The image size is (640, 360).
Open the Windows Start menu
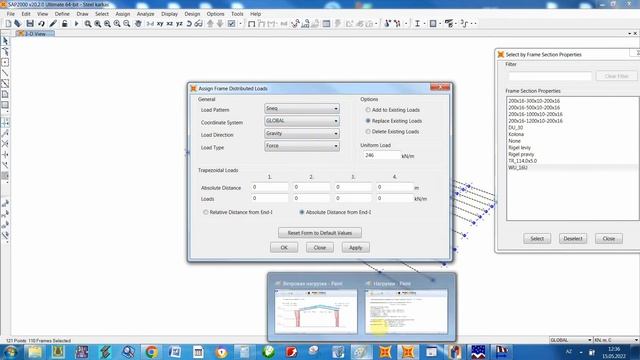(x=11, y=351)
